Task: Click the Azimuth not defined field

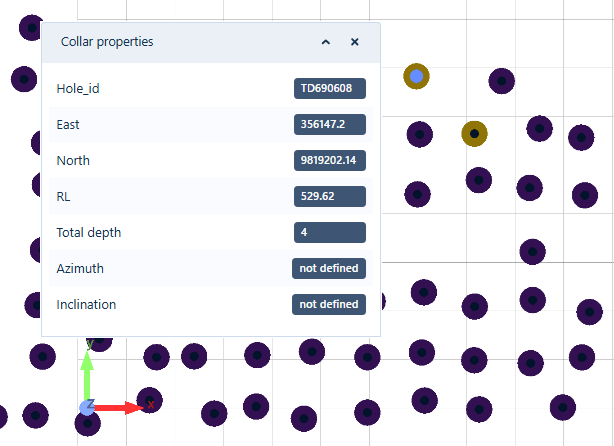Action: coord(329,269)
